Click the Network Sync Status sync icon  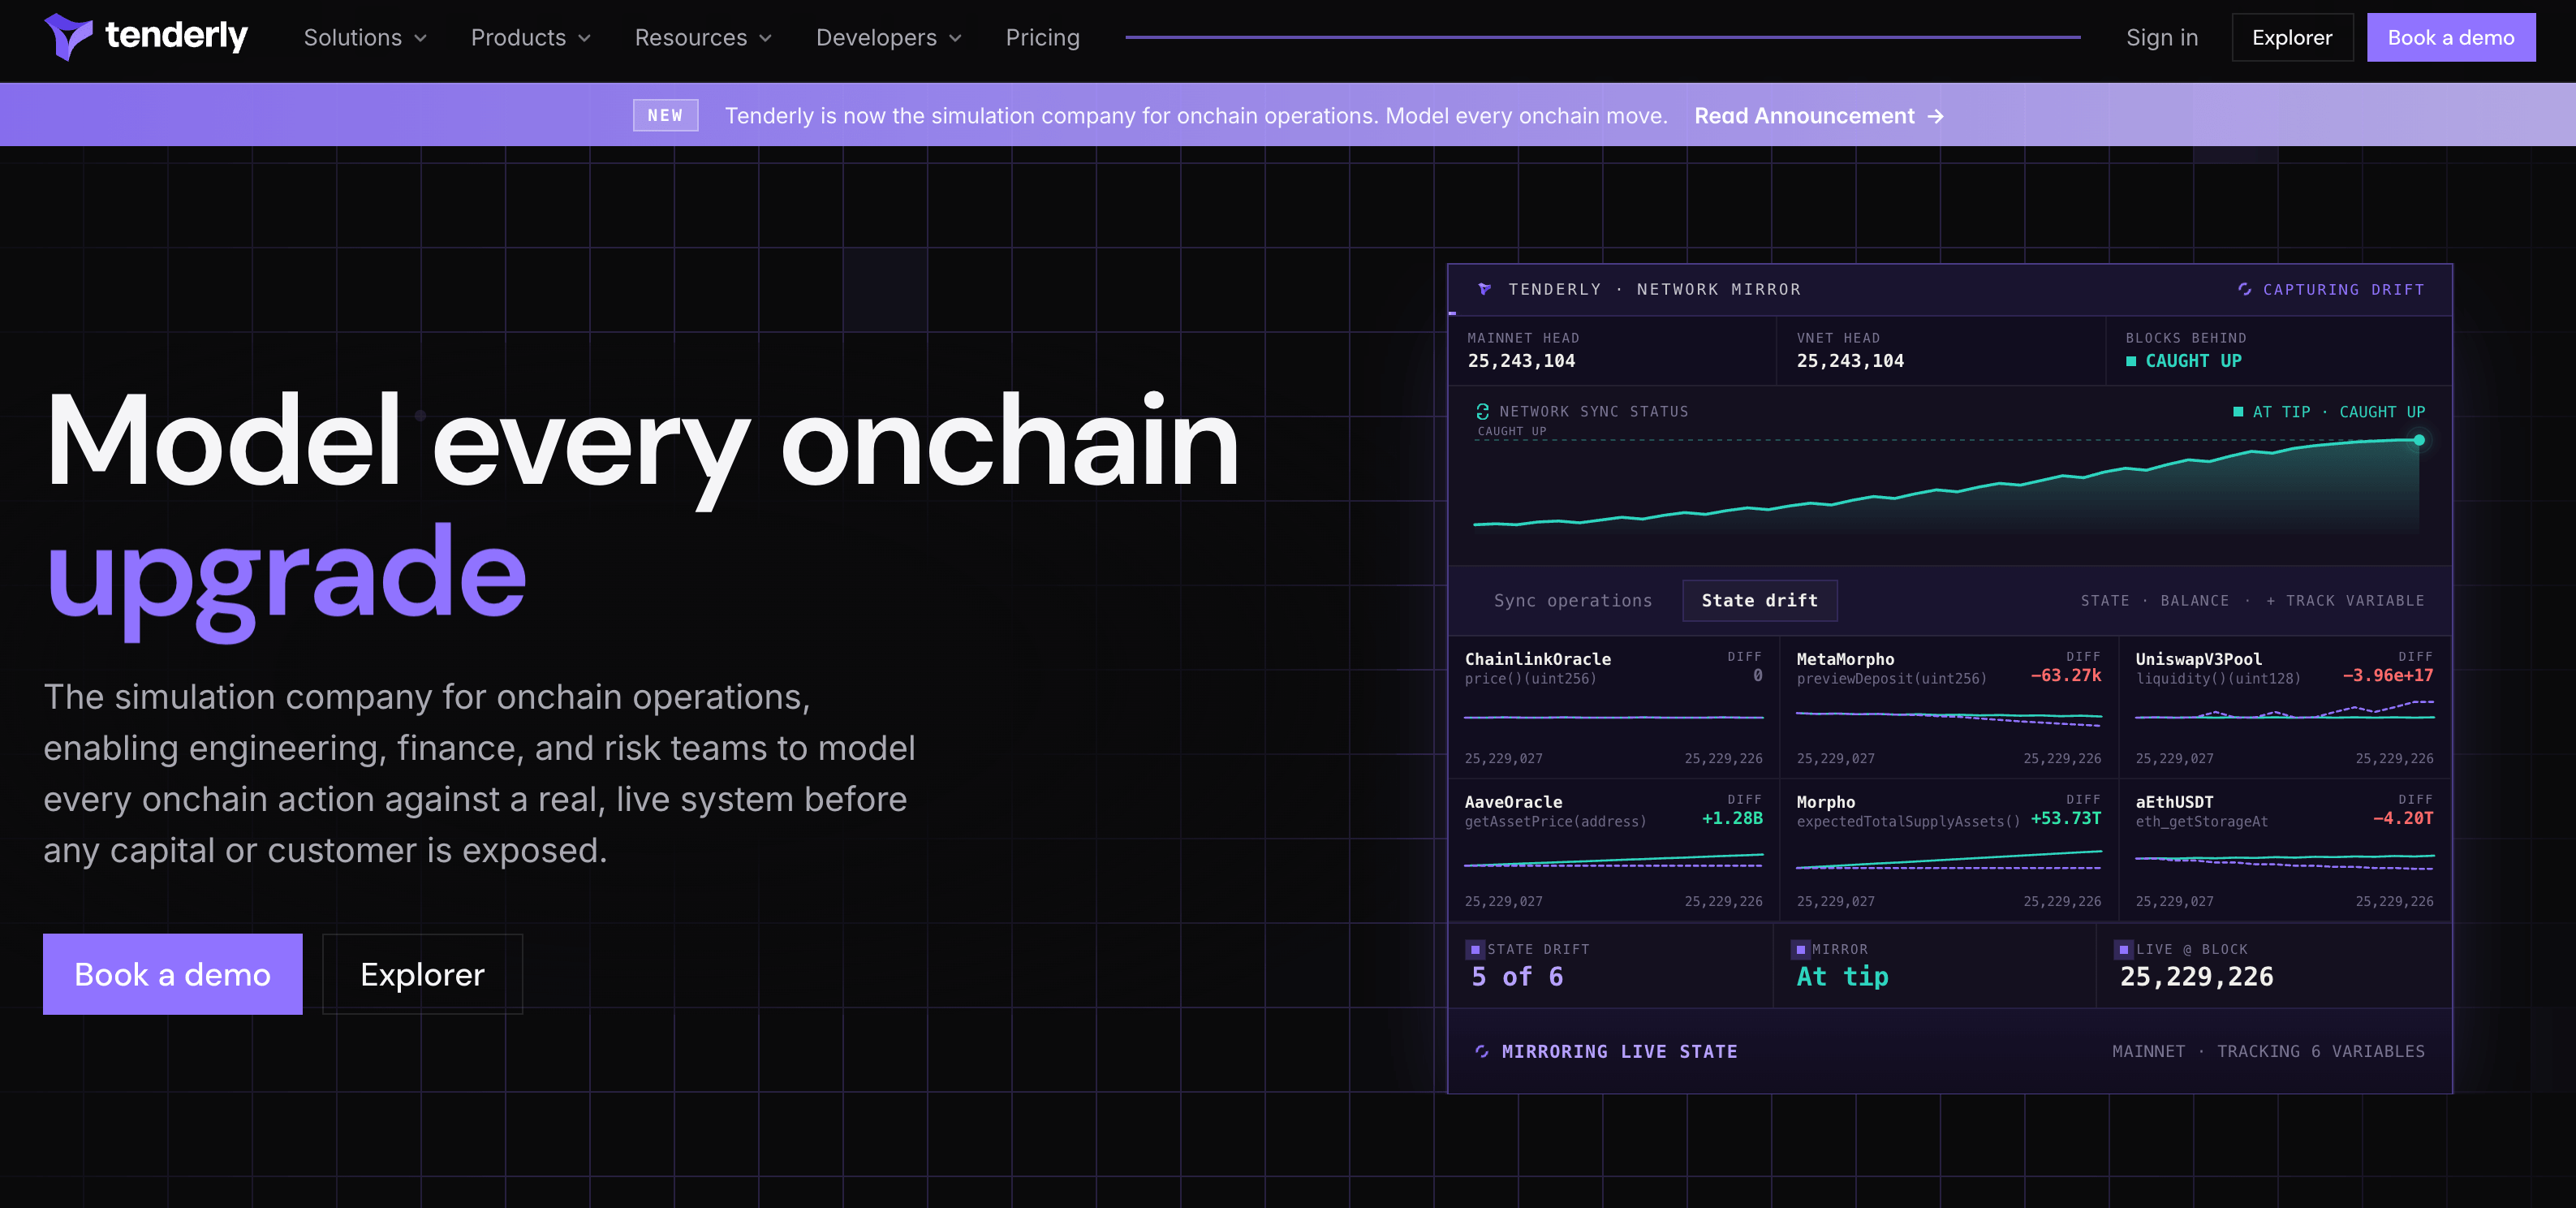(x=1483, y=411)
